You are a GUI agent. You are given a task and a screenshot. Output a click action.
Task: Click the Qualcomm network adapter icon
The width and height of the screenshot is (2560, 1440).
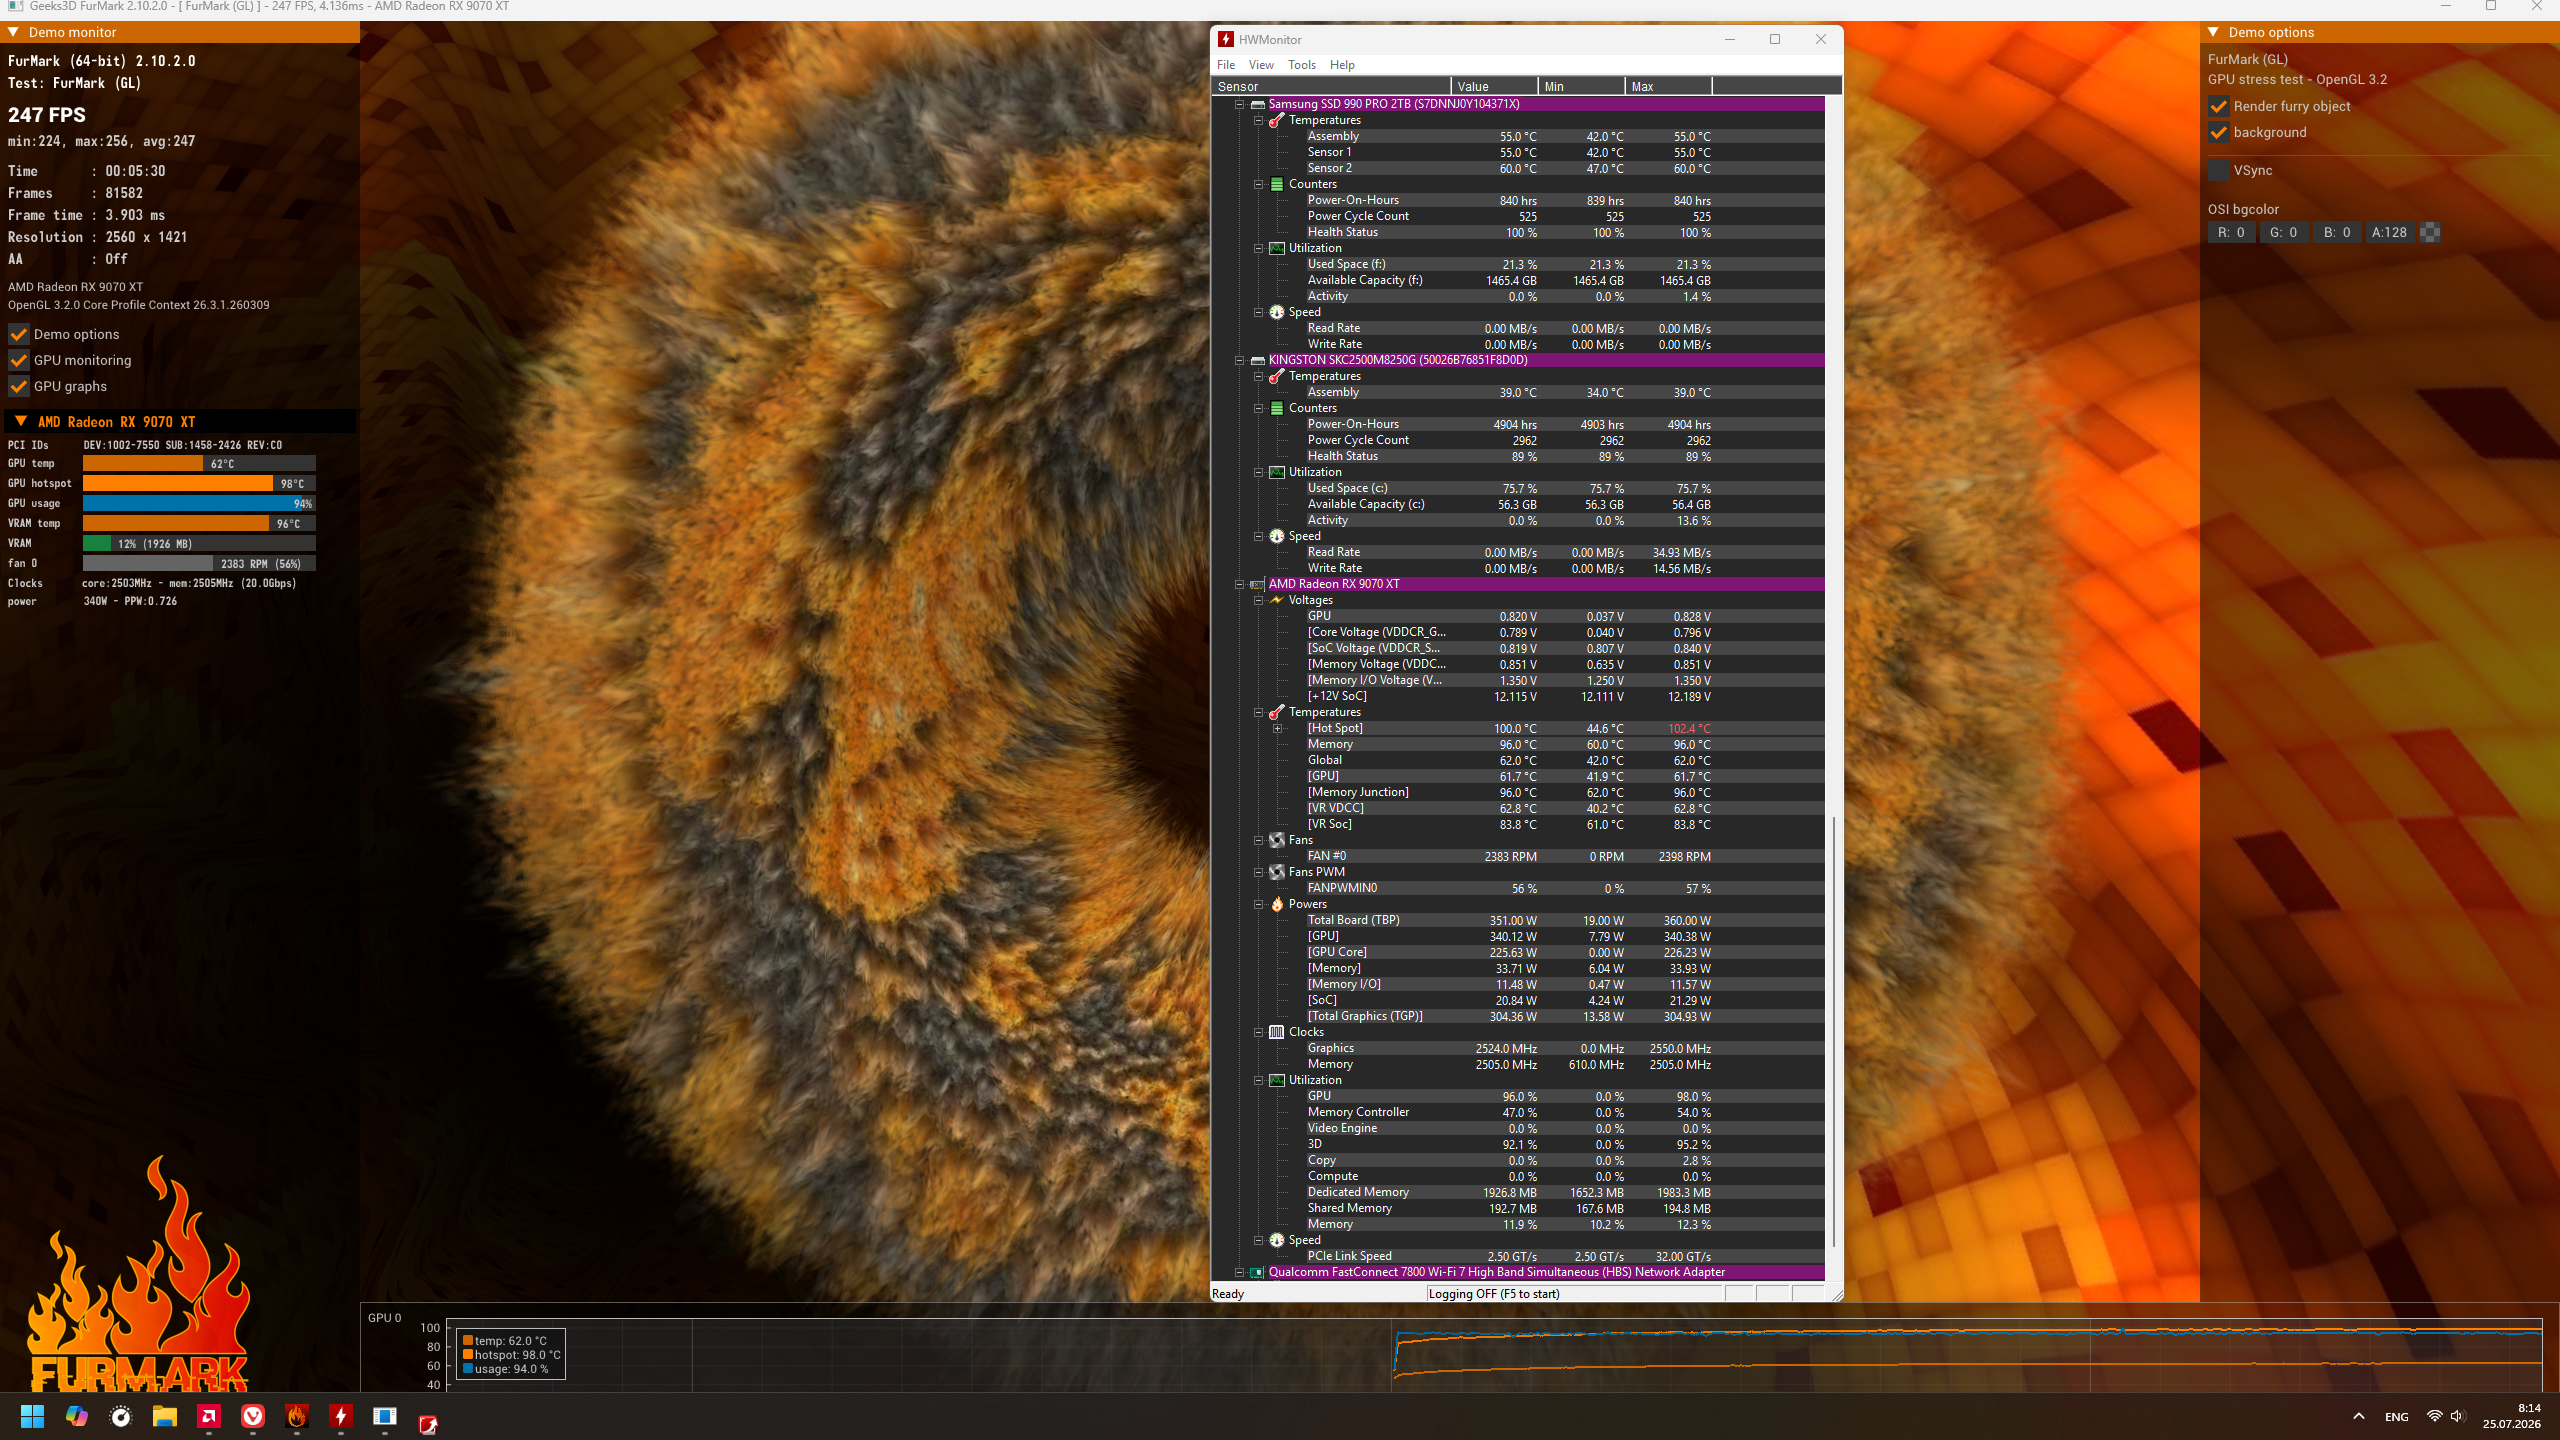click(x=1258, y=1272)
